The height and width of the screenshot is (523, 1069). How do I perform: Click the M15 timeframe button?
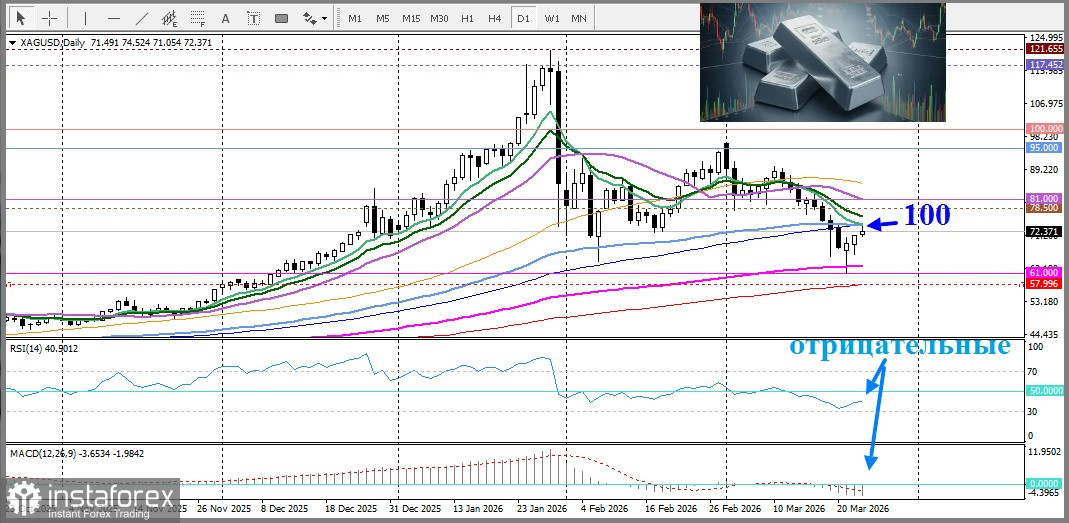point(411,18)
